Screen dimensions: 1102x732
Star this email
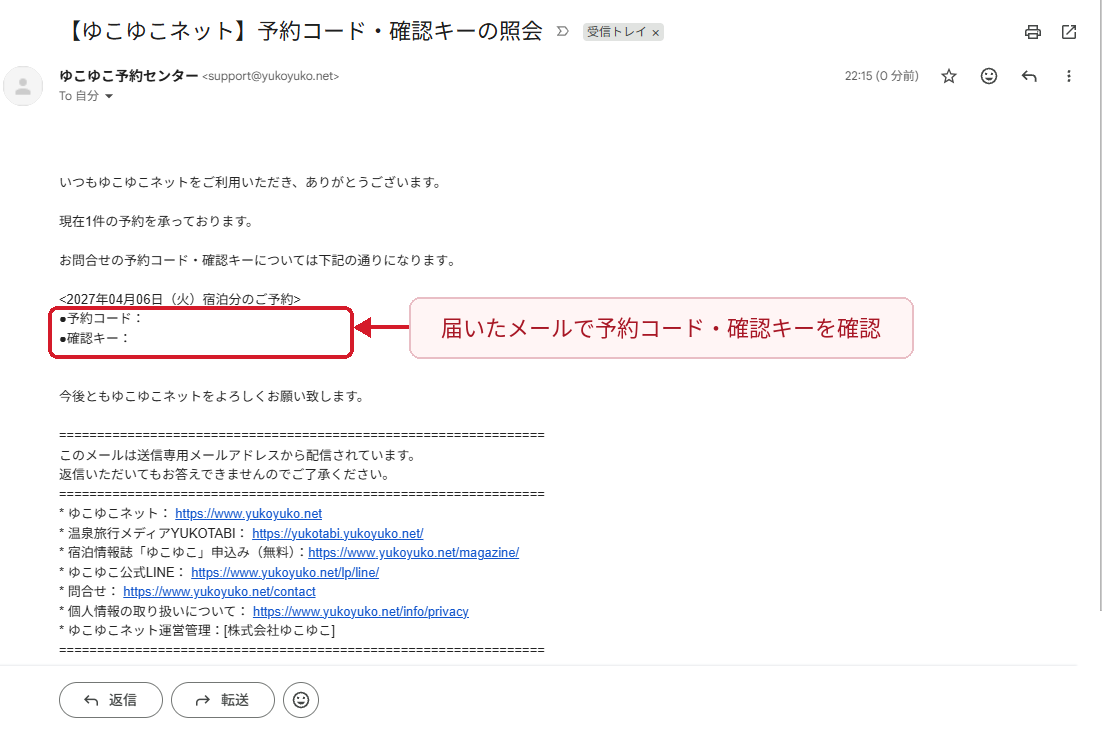(x=949, y=76)
